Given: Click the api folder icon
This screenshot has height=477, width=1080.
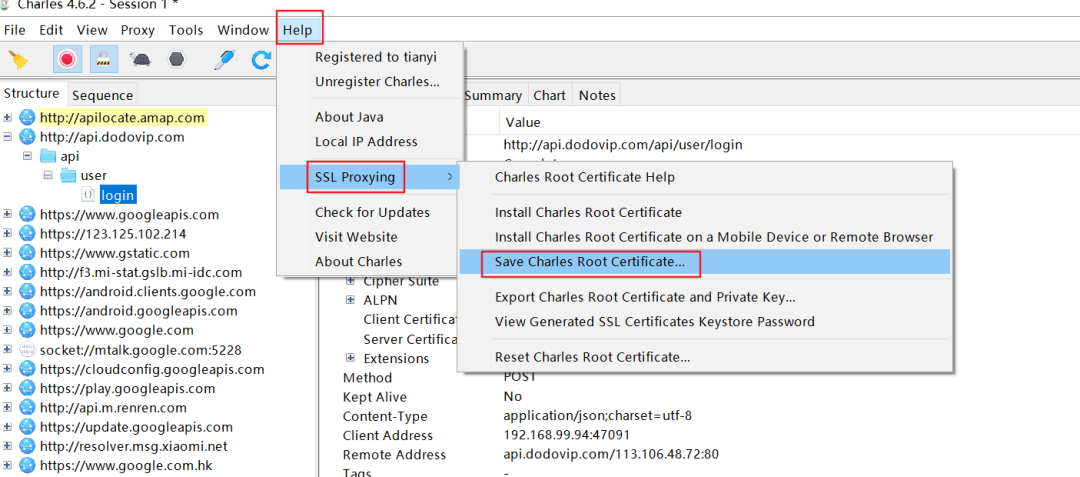Looking at the screenshot, I should click(48, 156).
